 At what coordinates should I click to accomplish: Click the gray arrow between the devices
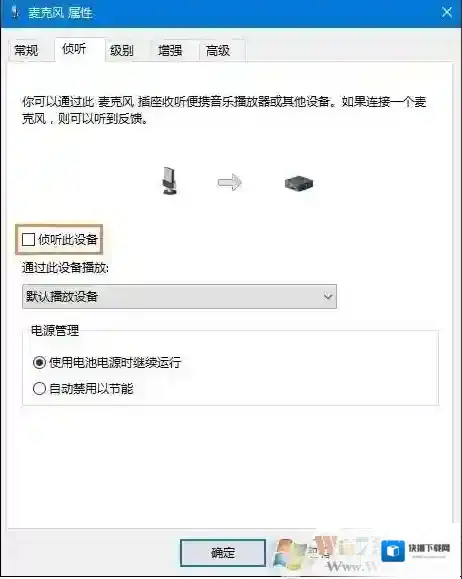click(x=229, y=182)
